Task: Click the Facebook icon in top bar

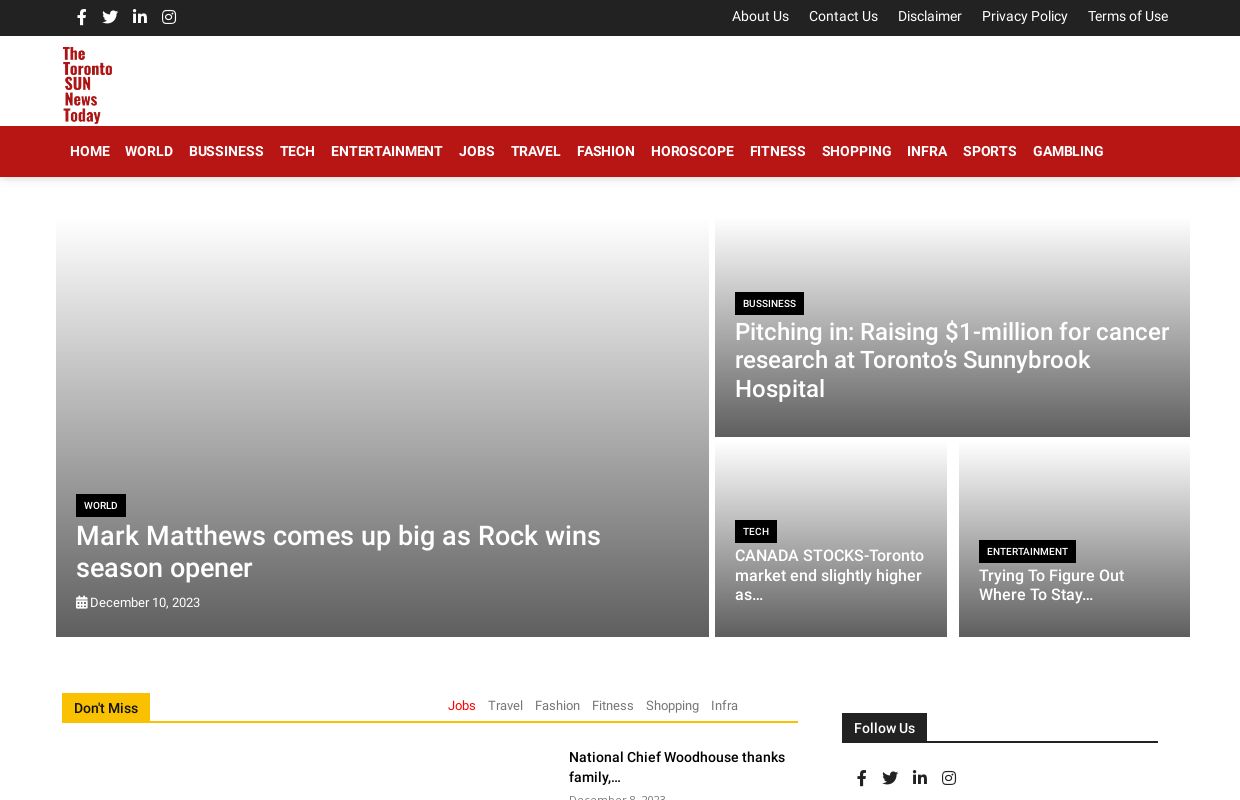Action: click(x=82, y=17)
